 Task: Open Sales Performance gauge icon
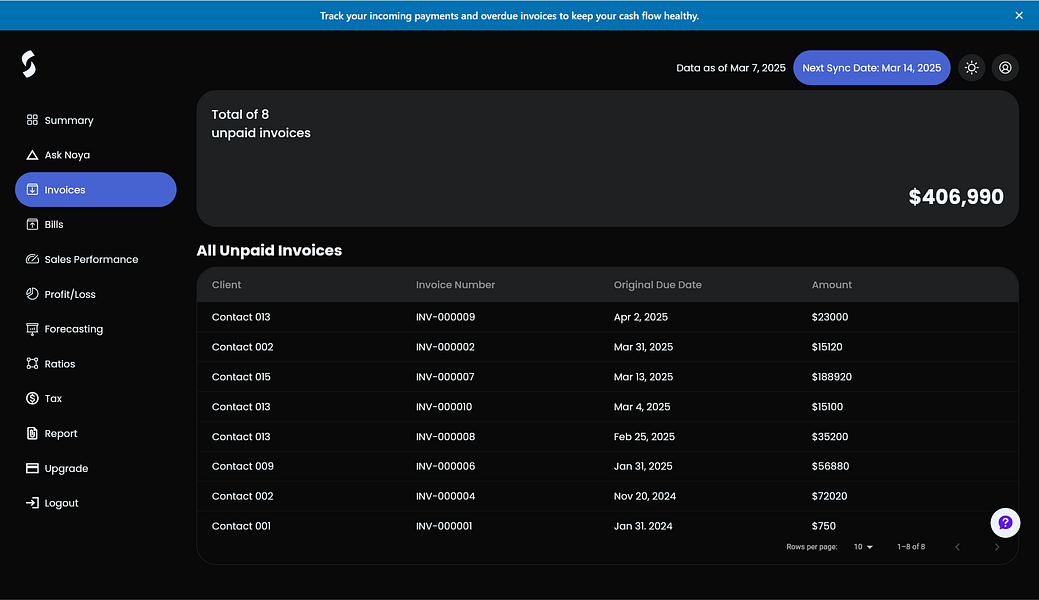[x=32, y=259]
